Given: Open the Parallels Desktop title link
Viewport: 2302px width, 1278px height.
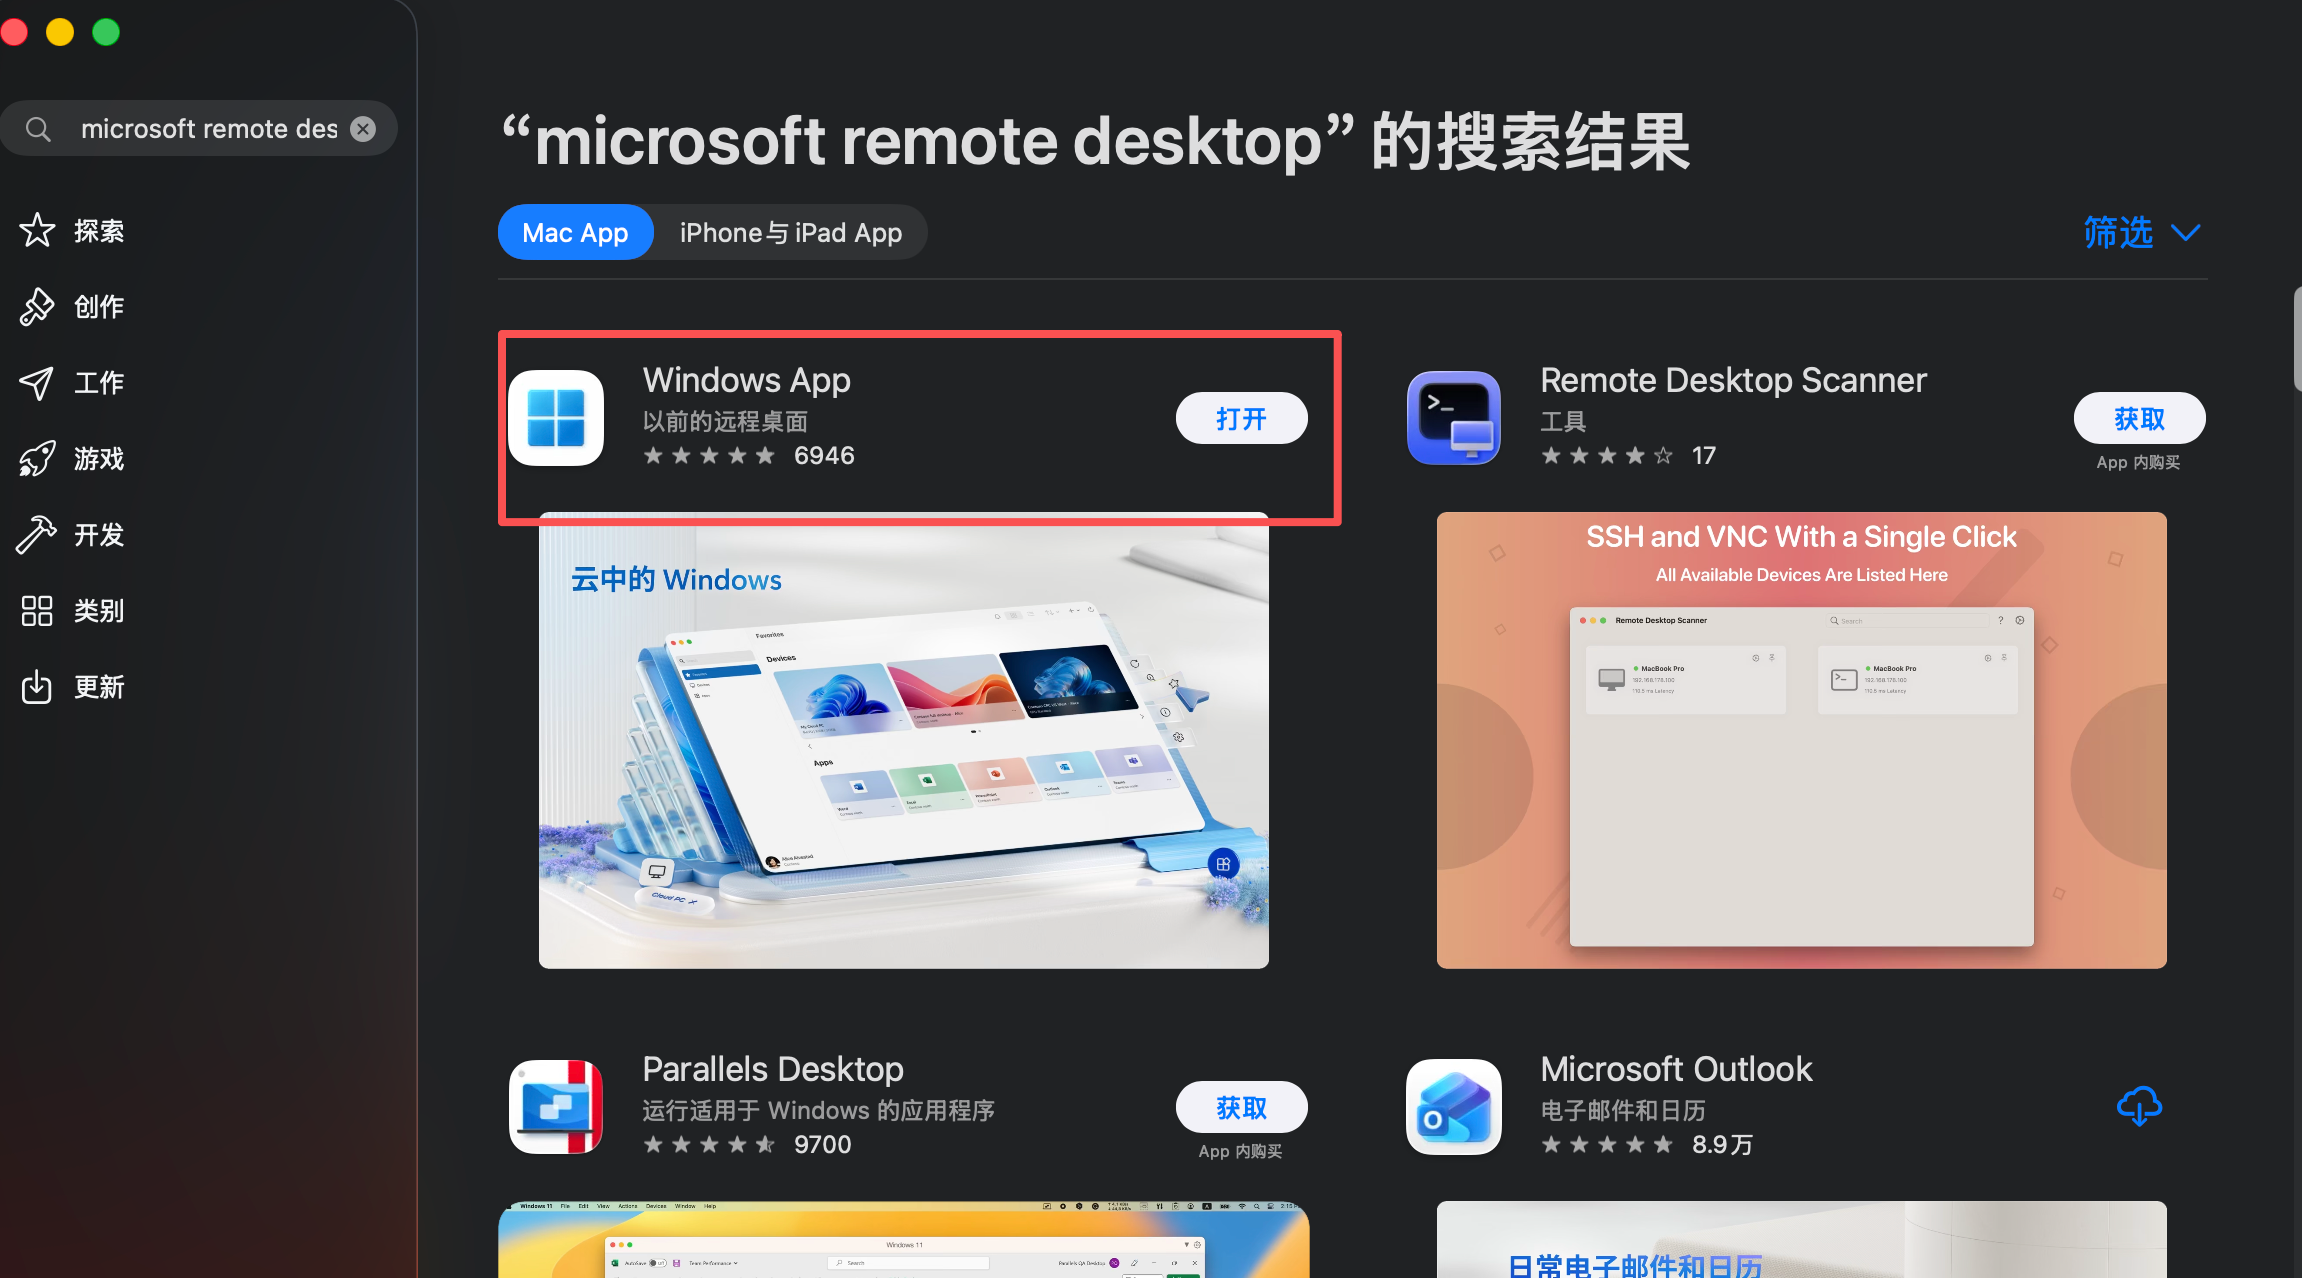Looking at the screenshot, I should 773,1069.
